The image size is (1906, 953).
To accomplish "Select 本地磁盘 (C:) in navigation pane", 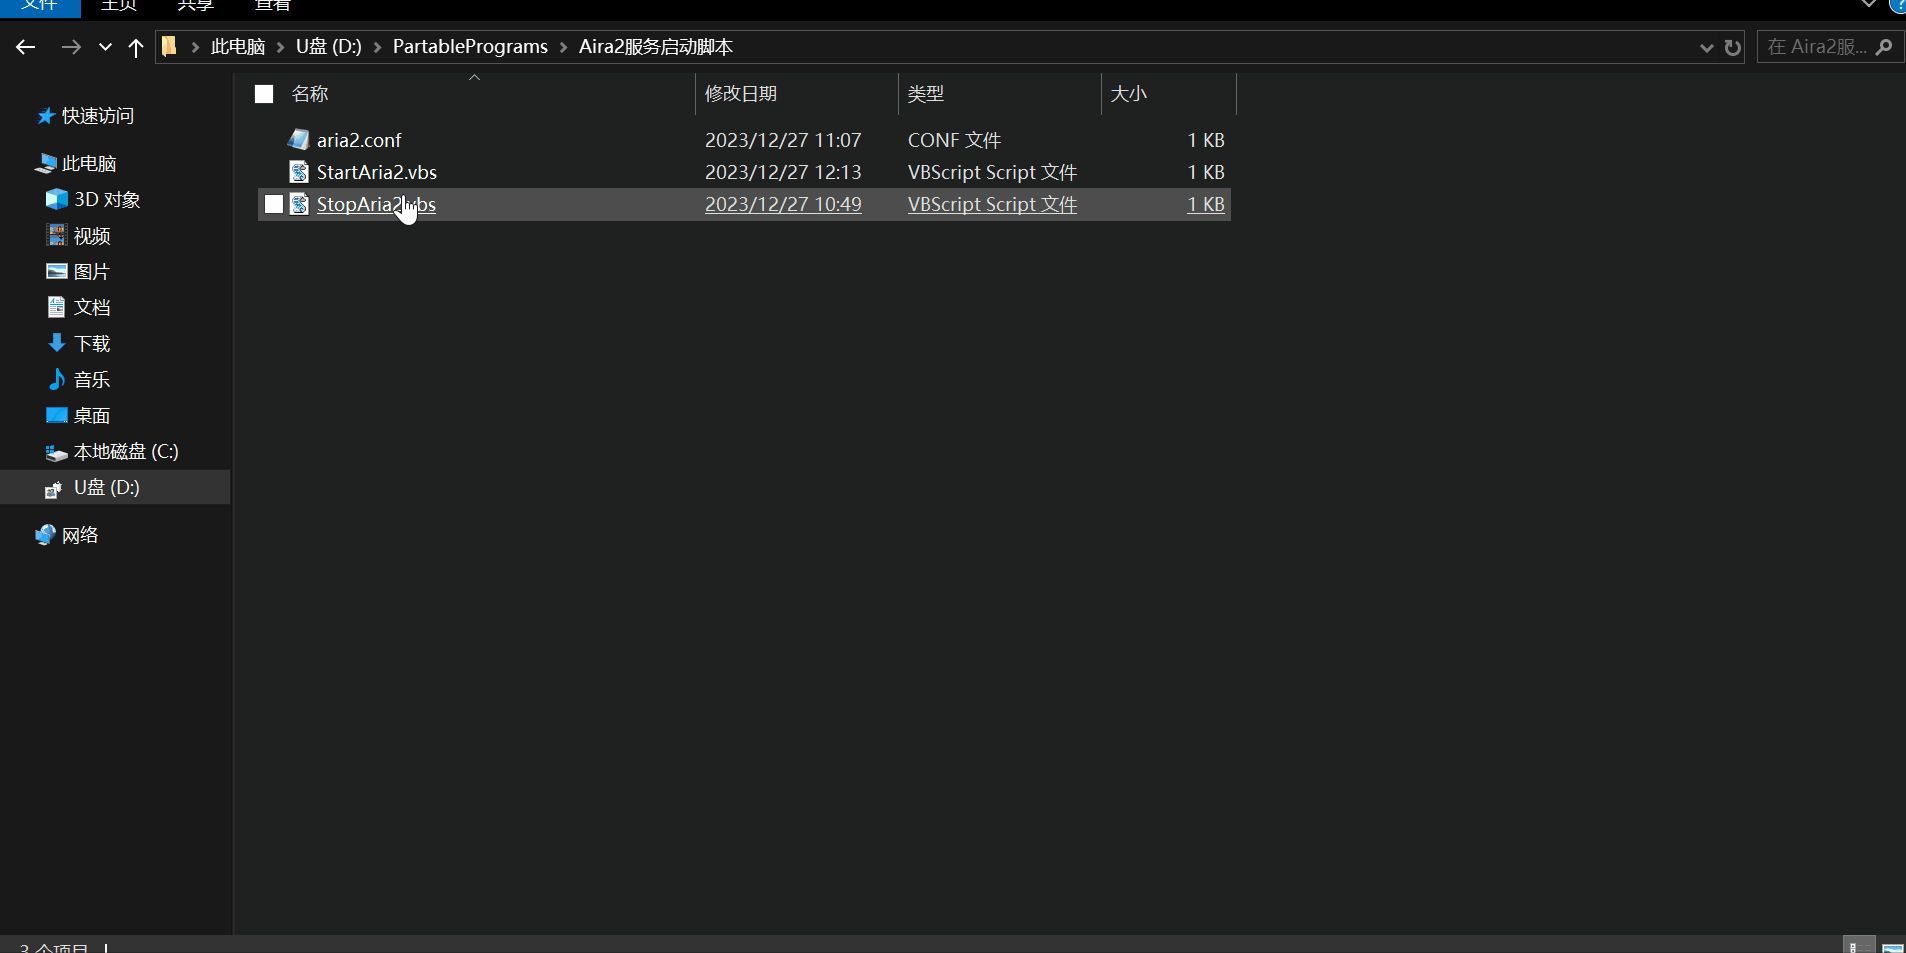I will coord(125,452).
